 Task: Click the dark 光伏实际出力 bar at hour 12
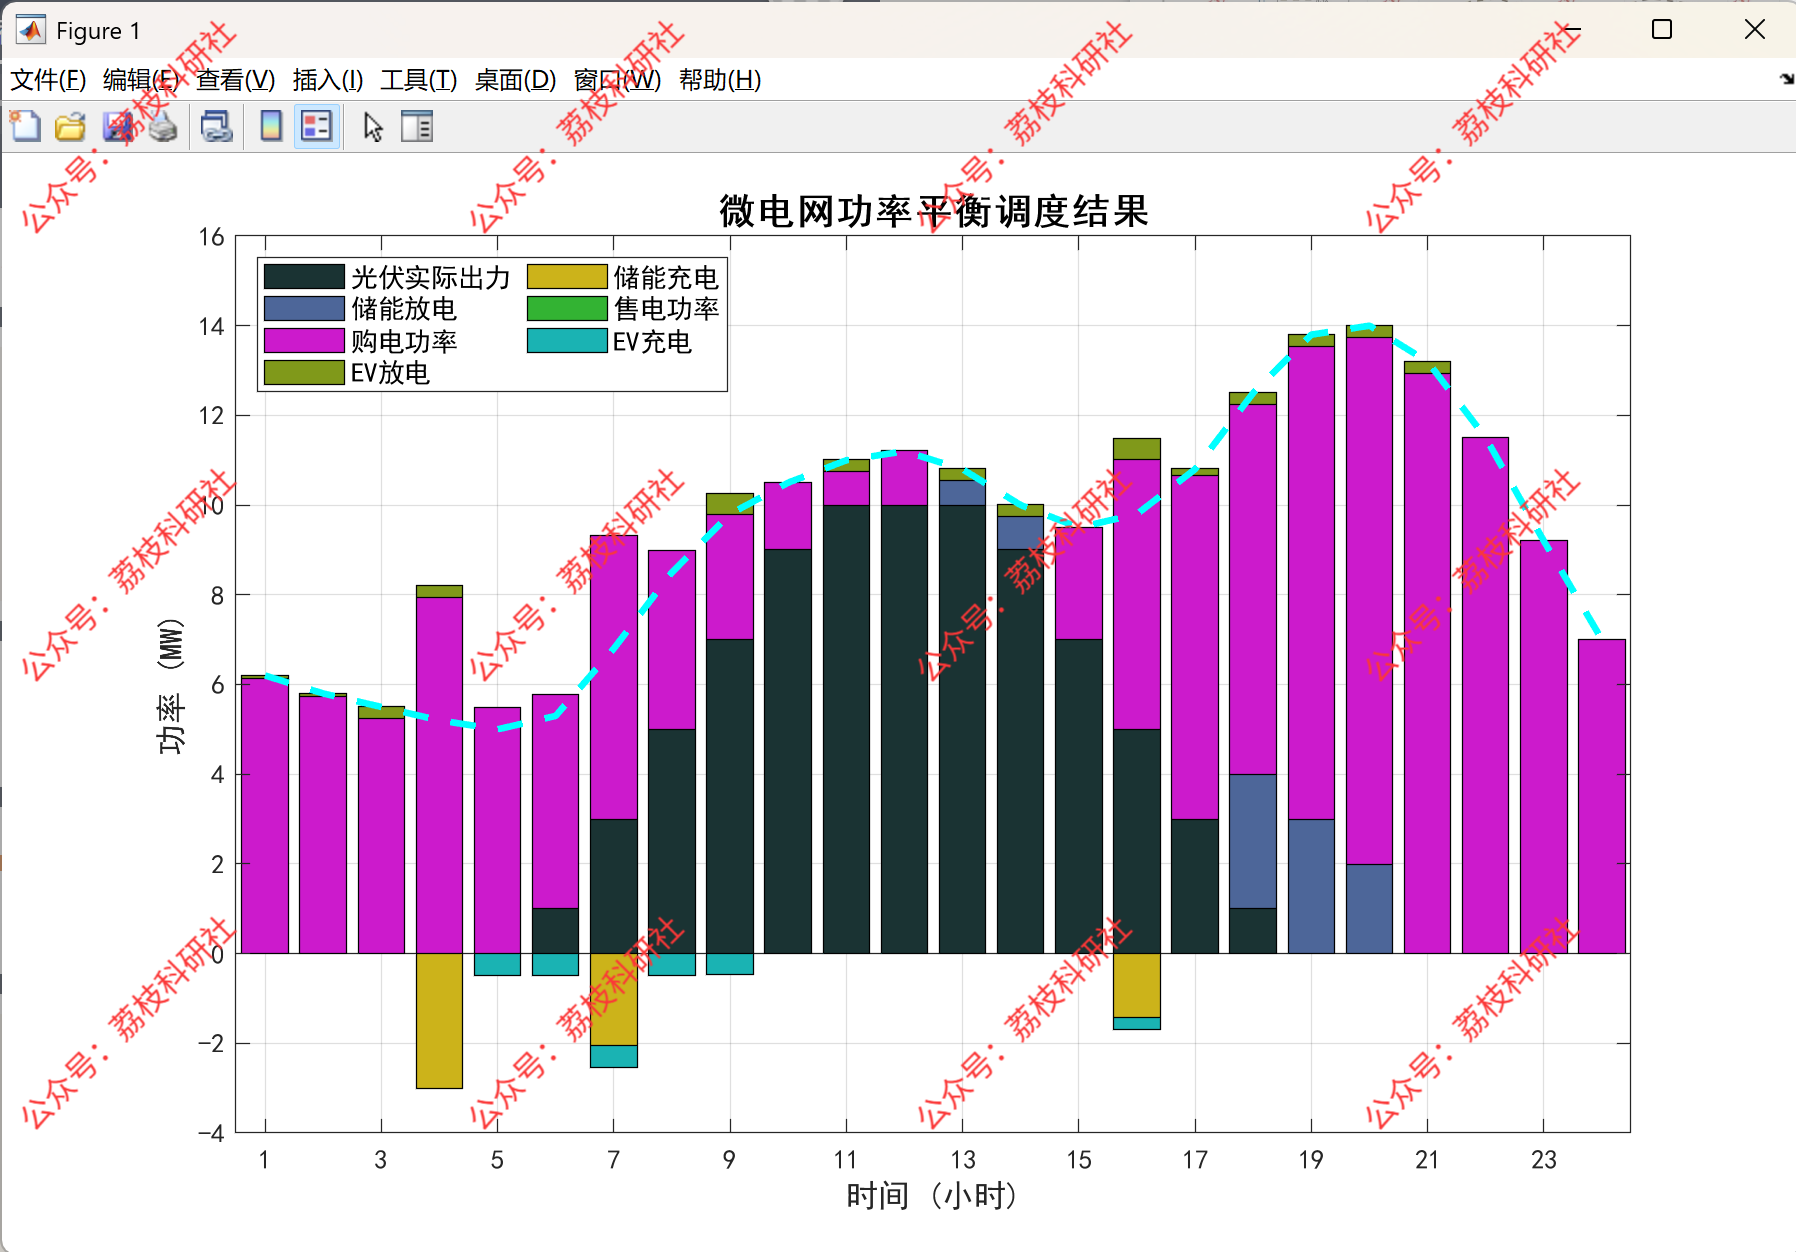tap(904, 729)
